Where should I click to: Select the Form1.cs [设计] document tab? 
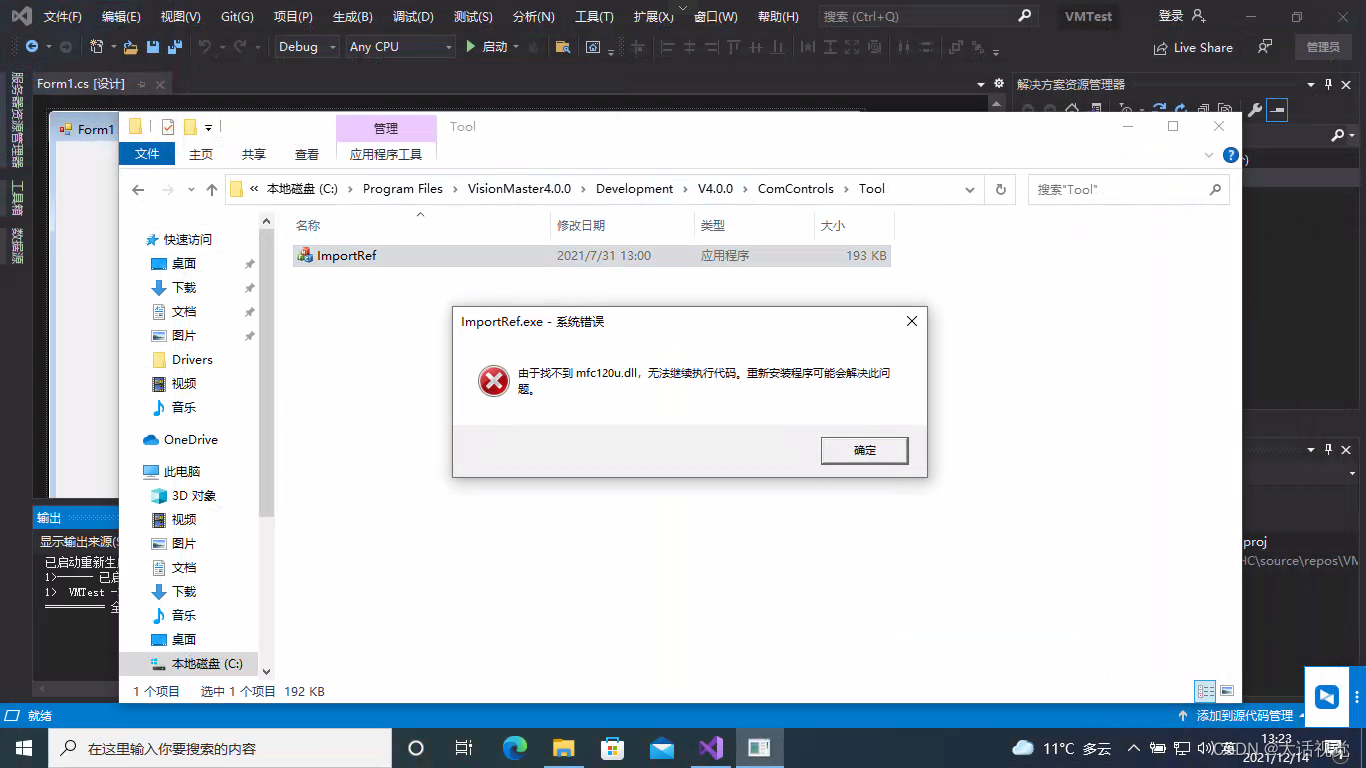pos(80,84)
